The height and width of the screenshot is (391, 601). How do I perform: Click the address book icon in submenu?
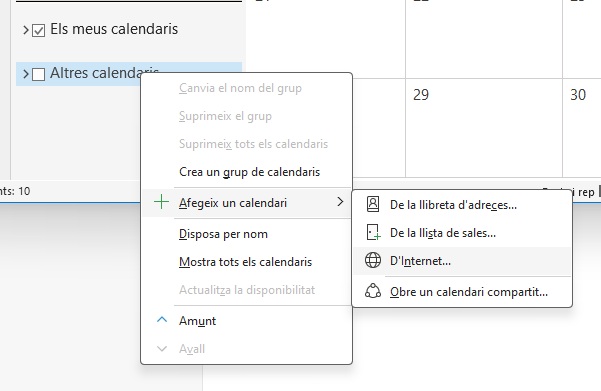point(373,204)
